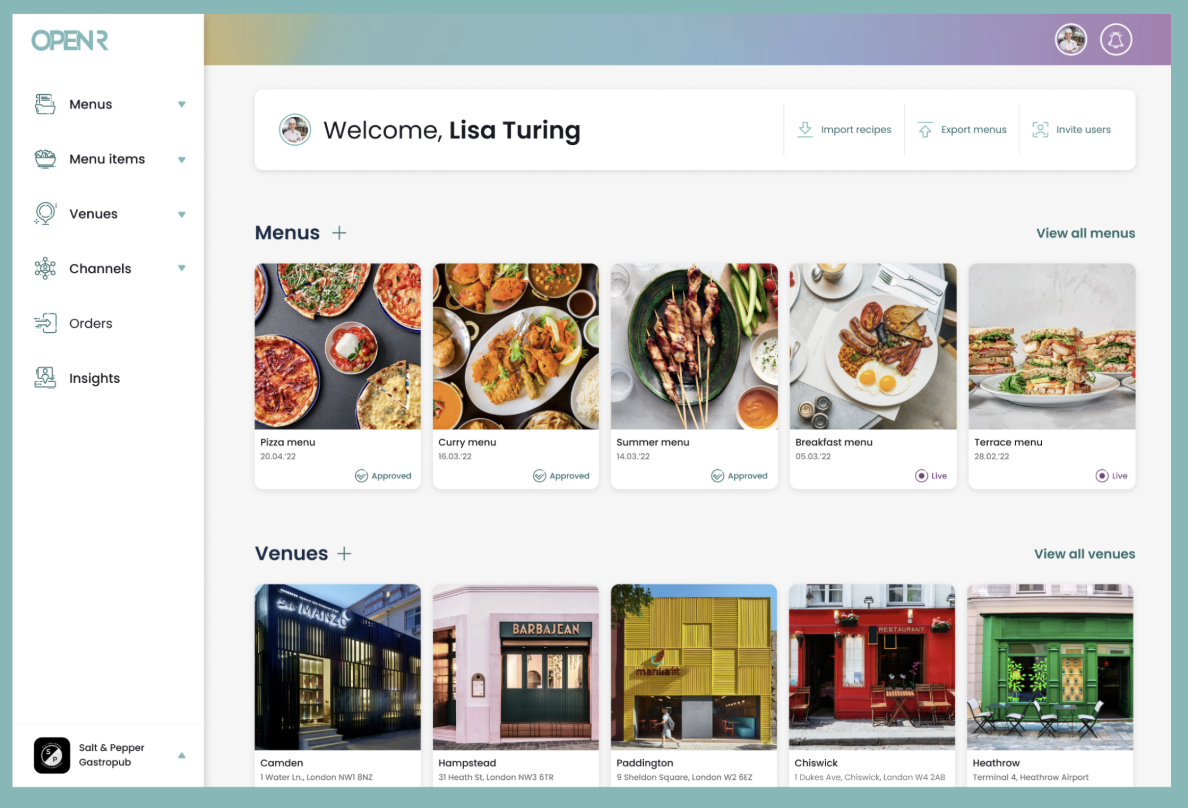1188x808 pixels.
Task: Click '9 Sheldon Square, London W2 6EZ' address
Action: 684,777
